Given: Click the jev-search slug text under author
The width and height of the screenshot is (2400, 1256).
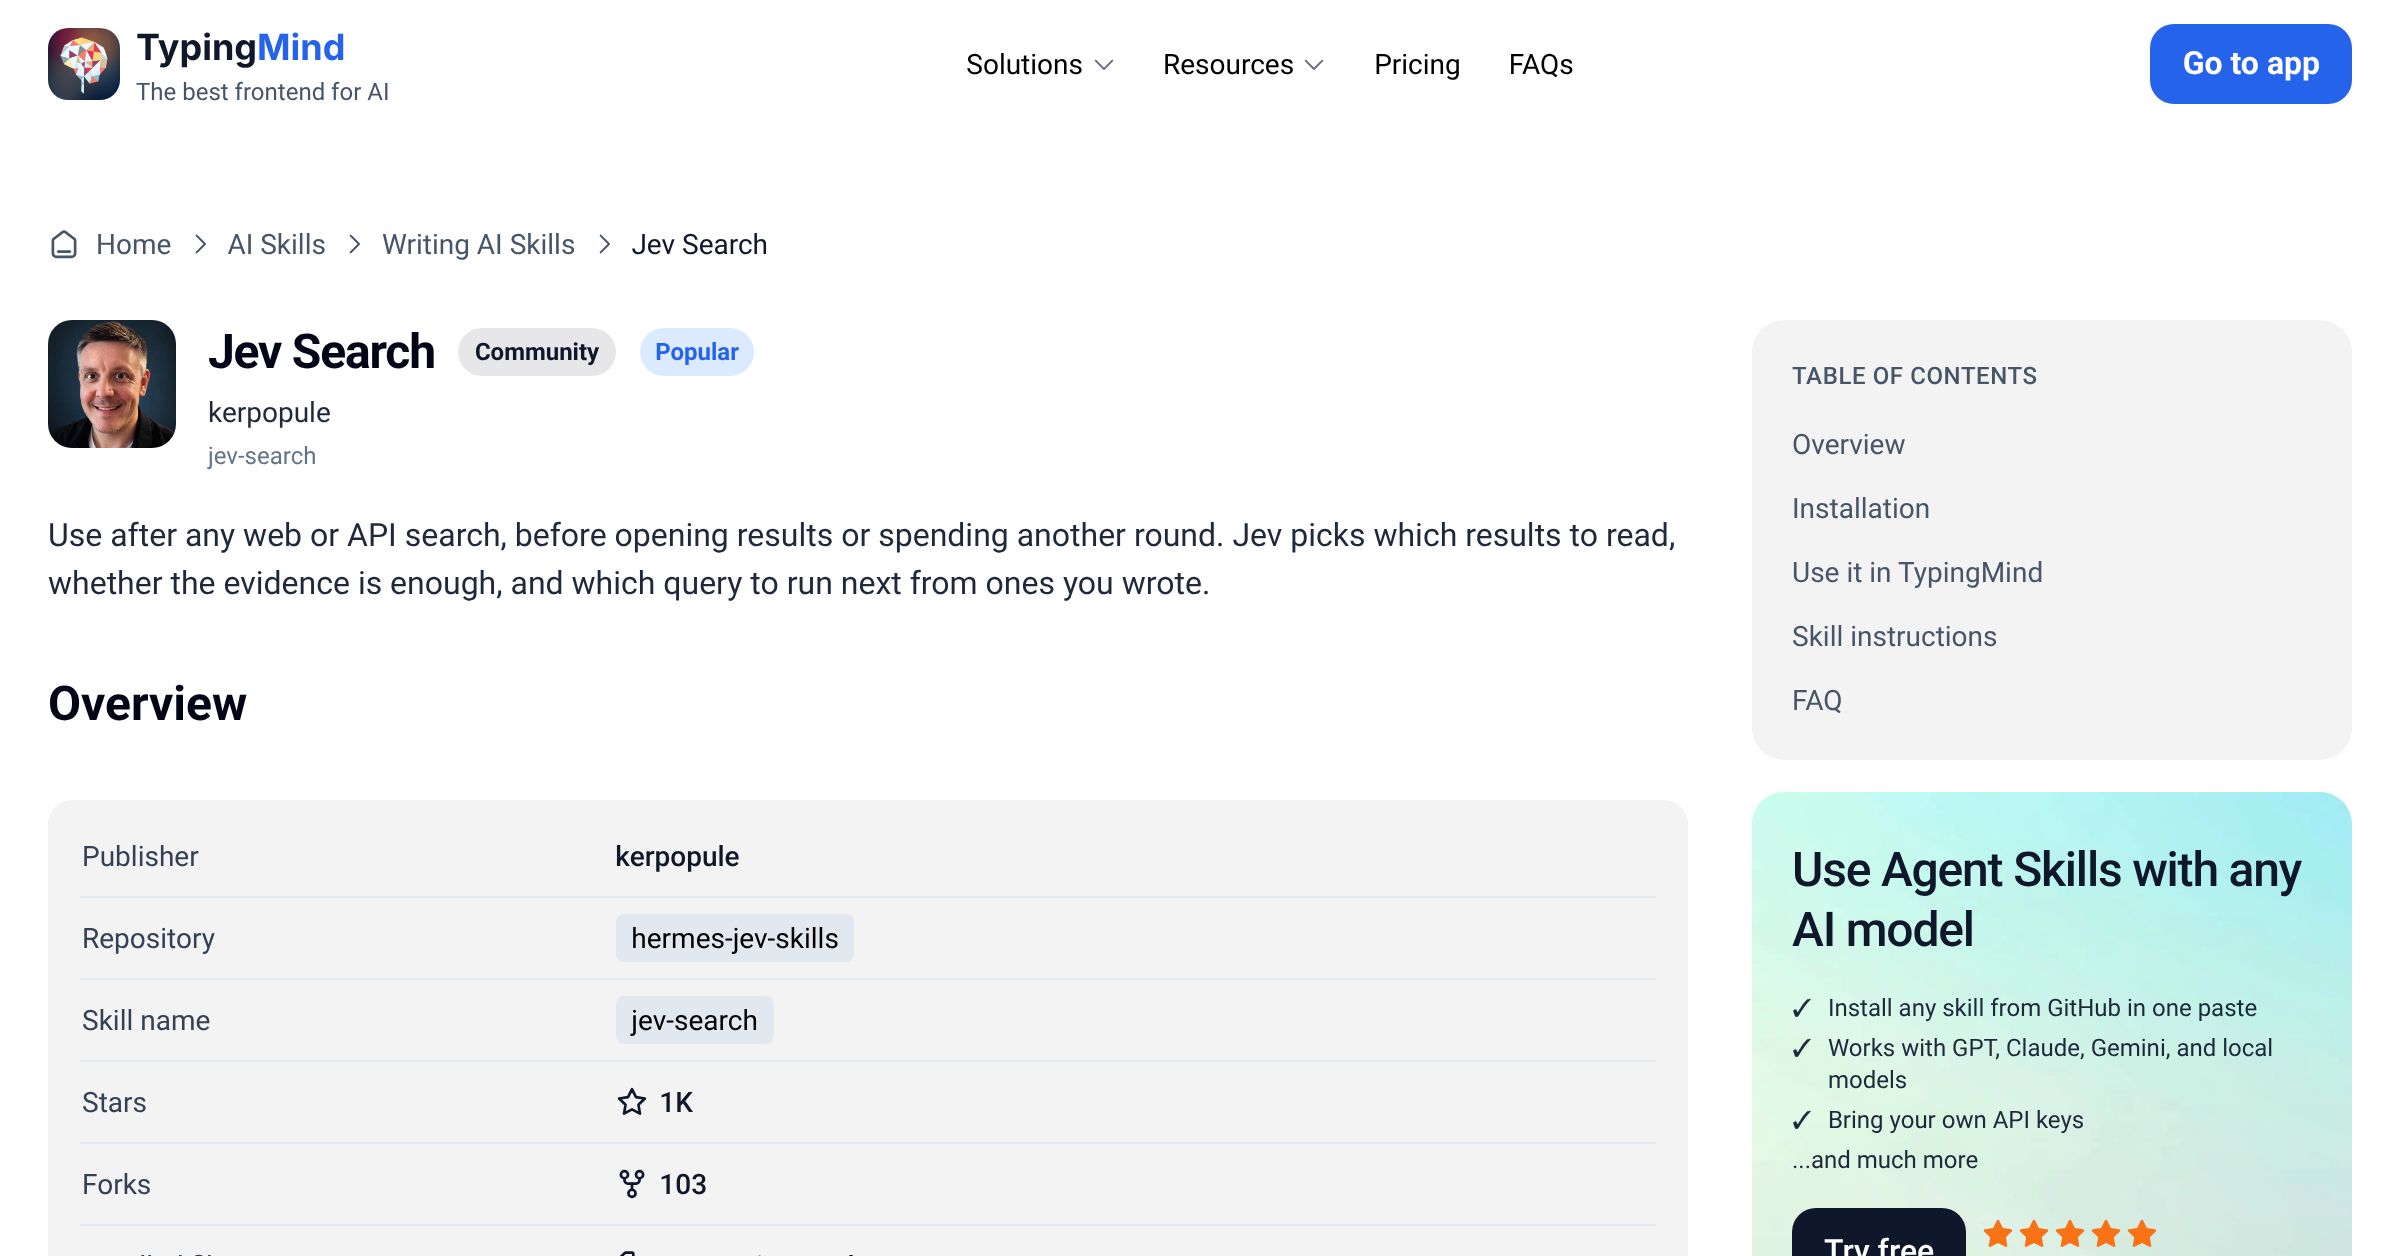Looking at the screenshot, I should (x=262, y=456).
